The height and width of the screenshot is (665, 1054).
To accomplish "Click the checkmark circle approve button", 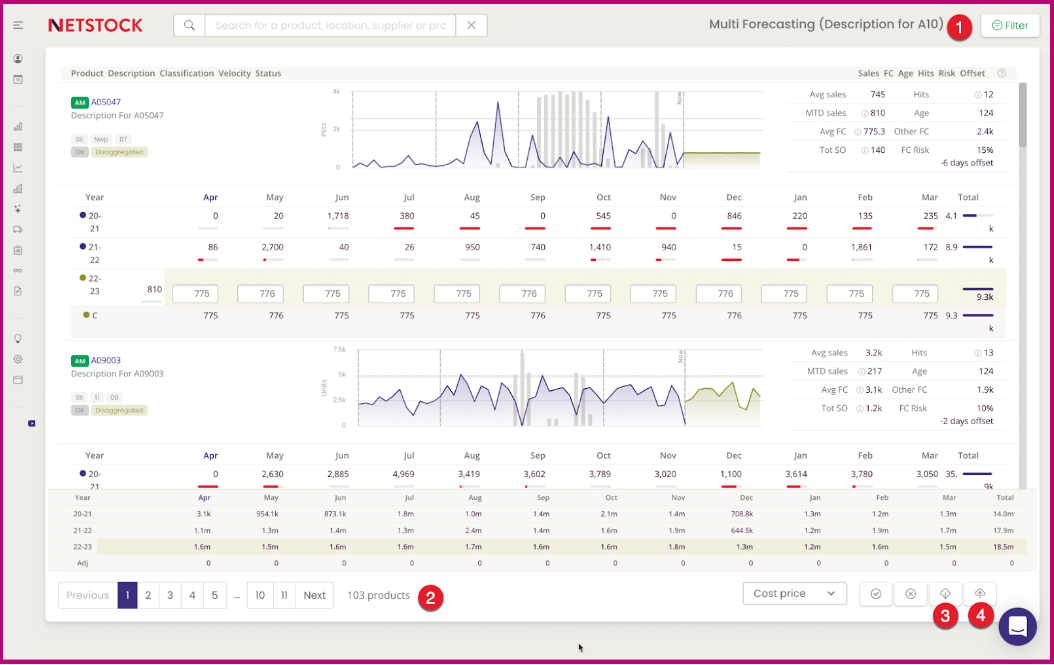I will [x=875, y=594].
